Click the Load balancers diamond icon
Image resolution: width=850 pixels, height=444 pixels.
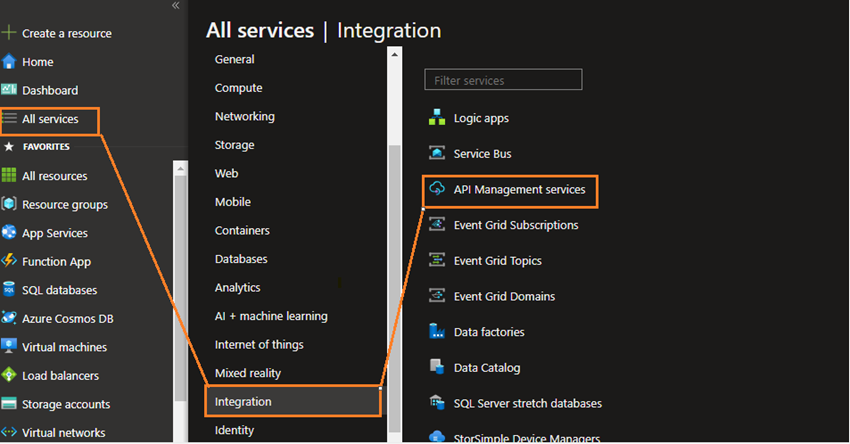click(x=9, y=375)
